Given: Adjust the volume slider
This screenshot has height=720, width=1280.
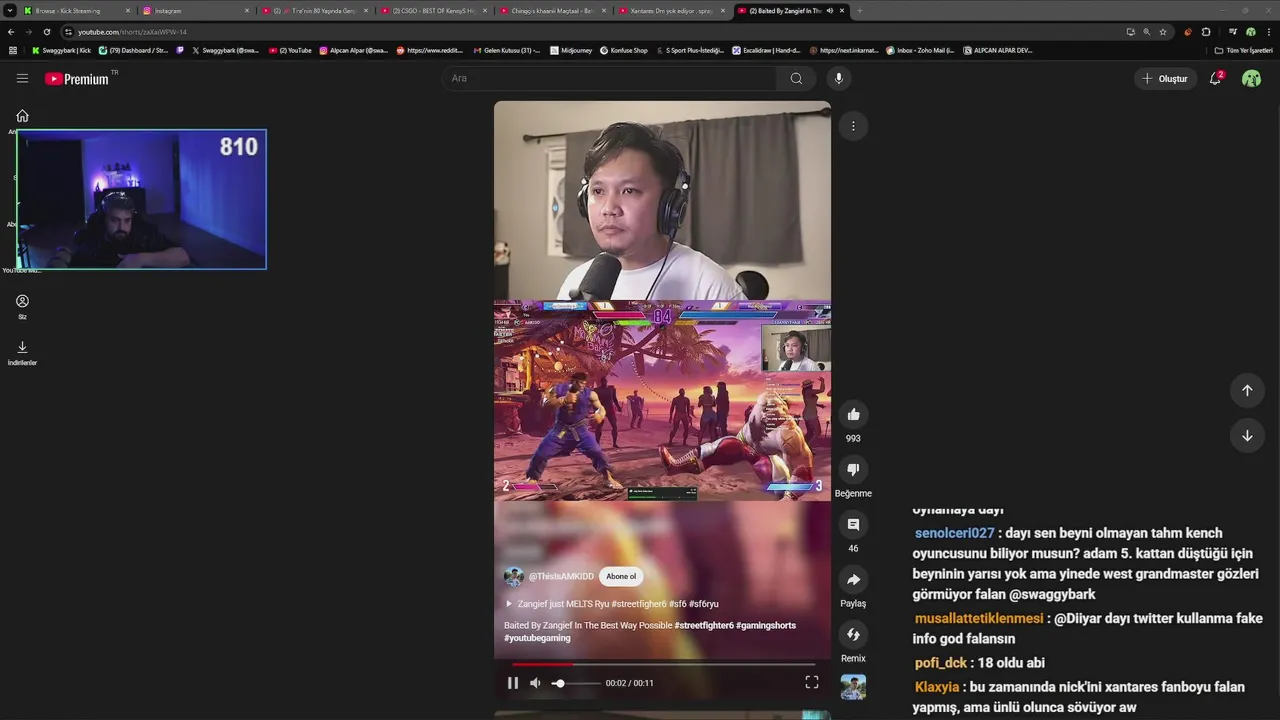Looking at the screenshot, I should tap(577, 683).
